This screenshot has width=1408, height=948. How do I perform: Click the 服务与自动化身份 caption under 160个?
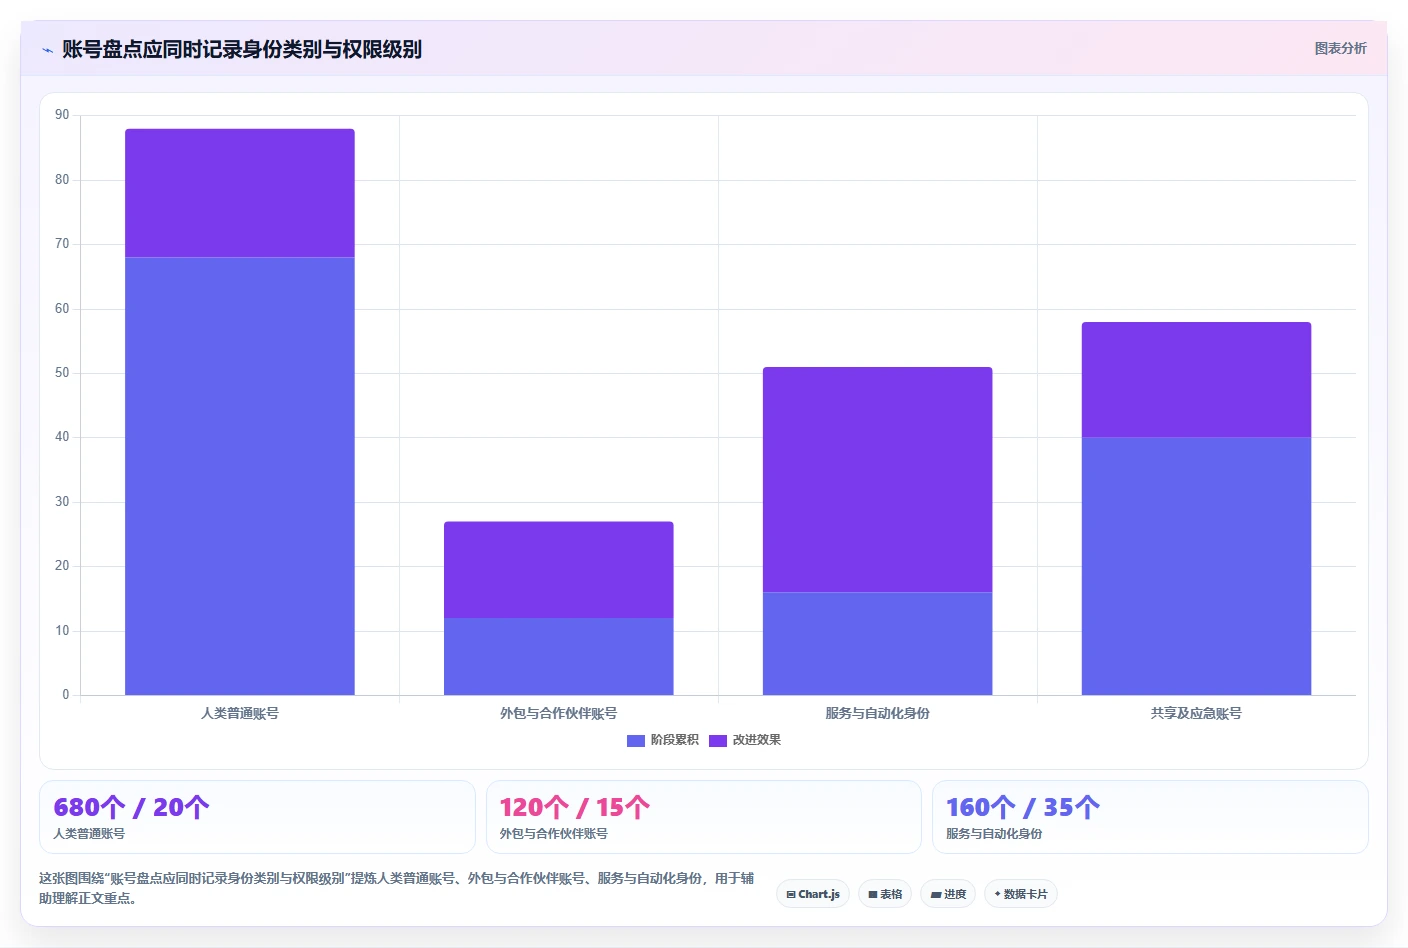(x=994, y=833)
